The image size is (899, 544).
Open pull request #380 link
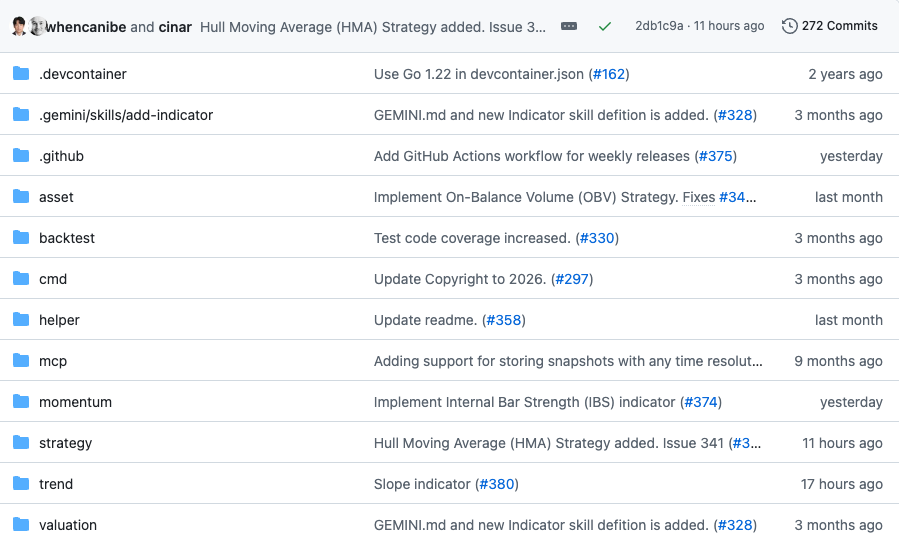tap(497, 484)
